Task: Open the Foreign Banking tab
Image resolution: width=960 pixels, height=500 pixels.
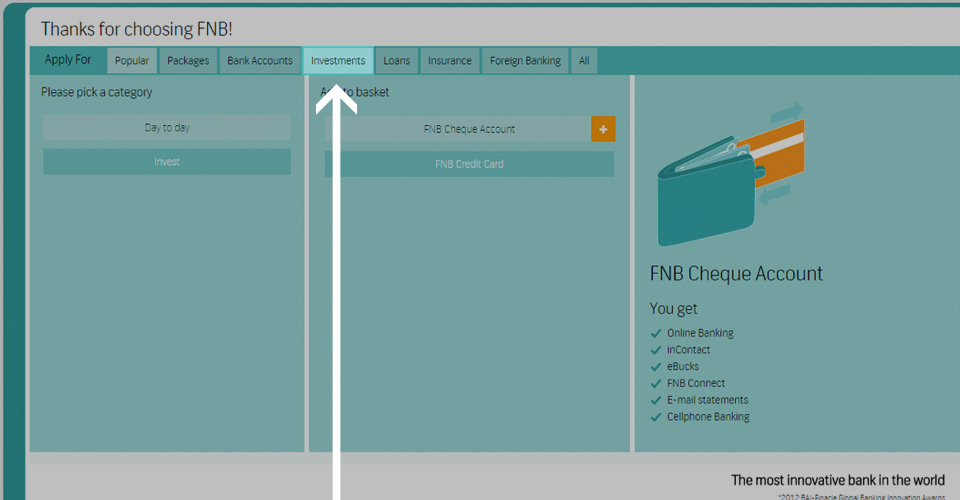Action: [525, 61]
